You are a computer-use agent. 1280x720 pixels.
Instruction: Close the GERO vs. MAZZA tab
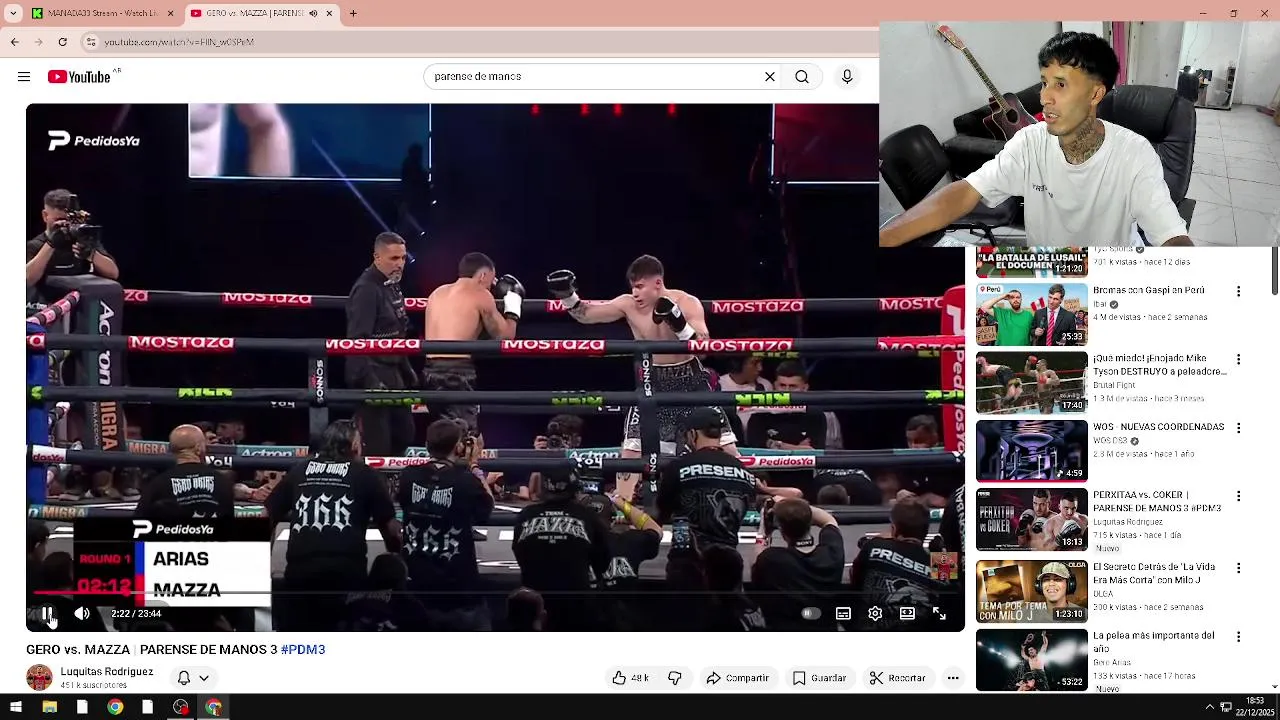tap(329, 14)
